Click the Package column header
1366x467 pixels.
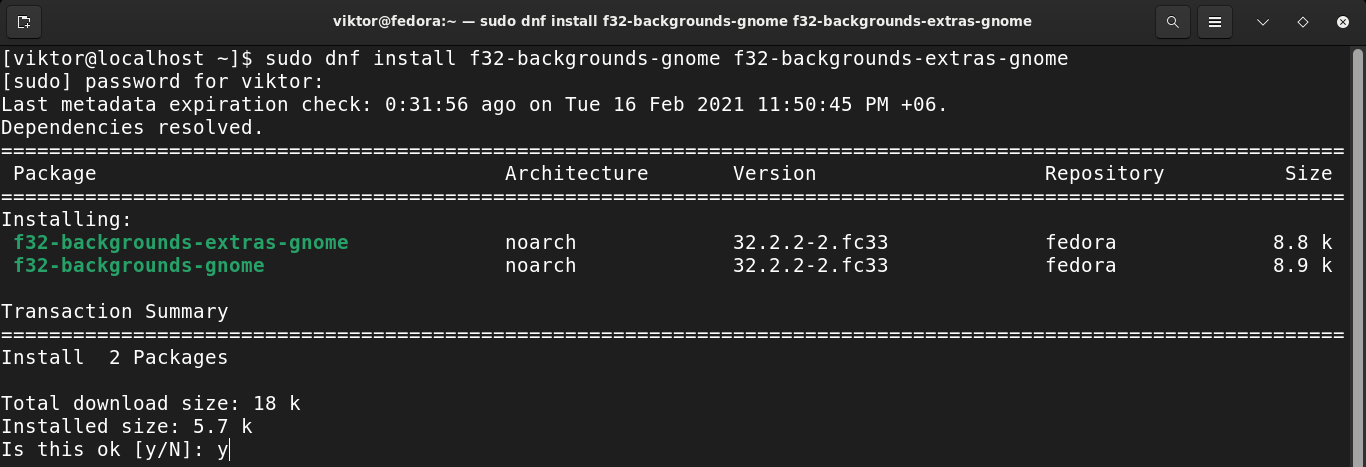click(x=54, y=173)
